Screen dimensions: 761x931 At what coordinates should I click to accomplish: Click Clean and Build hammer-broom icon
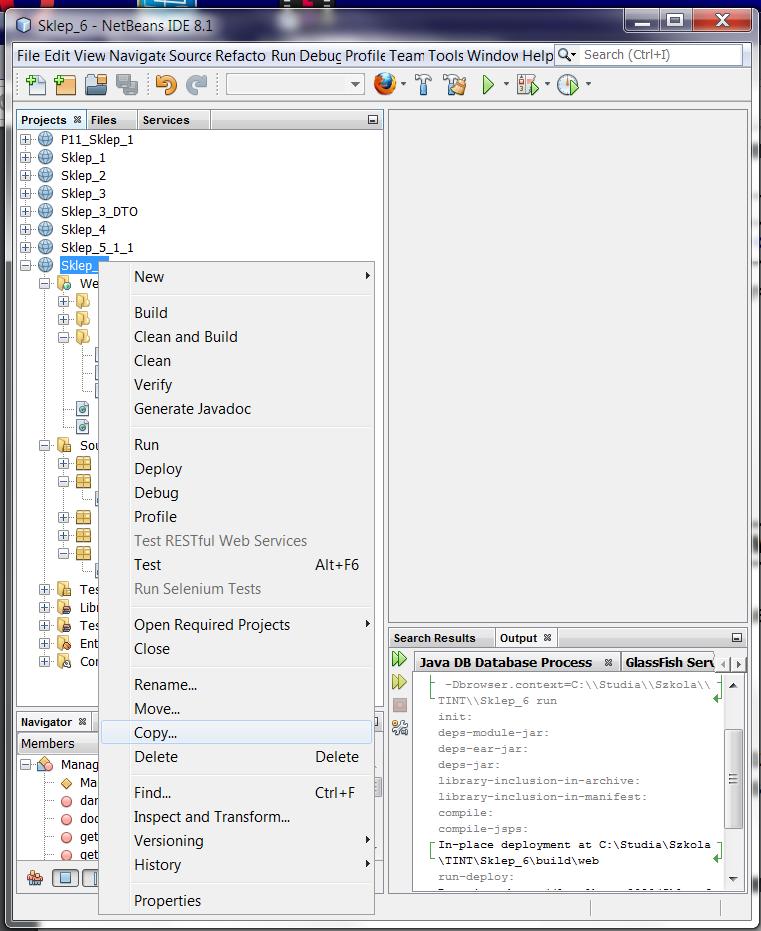coord(455,84)
